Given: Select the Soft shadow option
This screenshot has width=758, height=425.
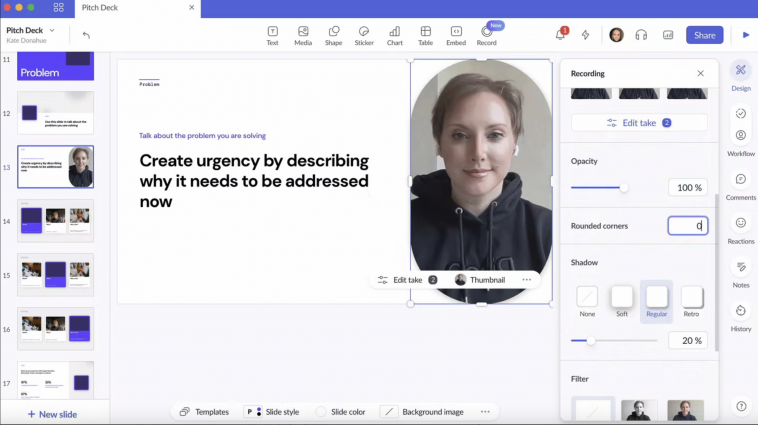Looking at the screenshot, I should (x=622, y=301).
